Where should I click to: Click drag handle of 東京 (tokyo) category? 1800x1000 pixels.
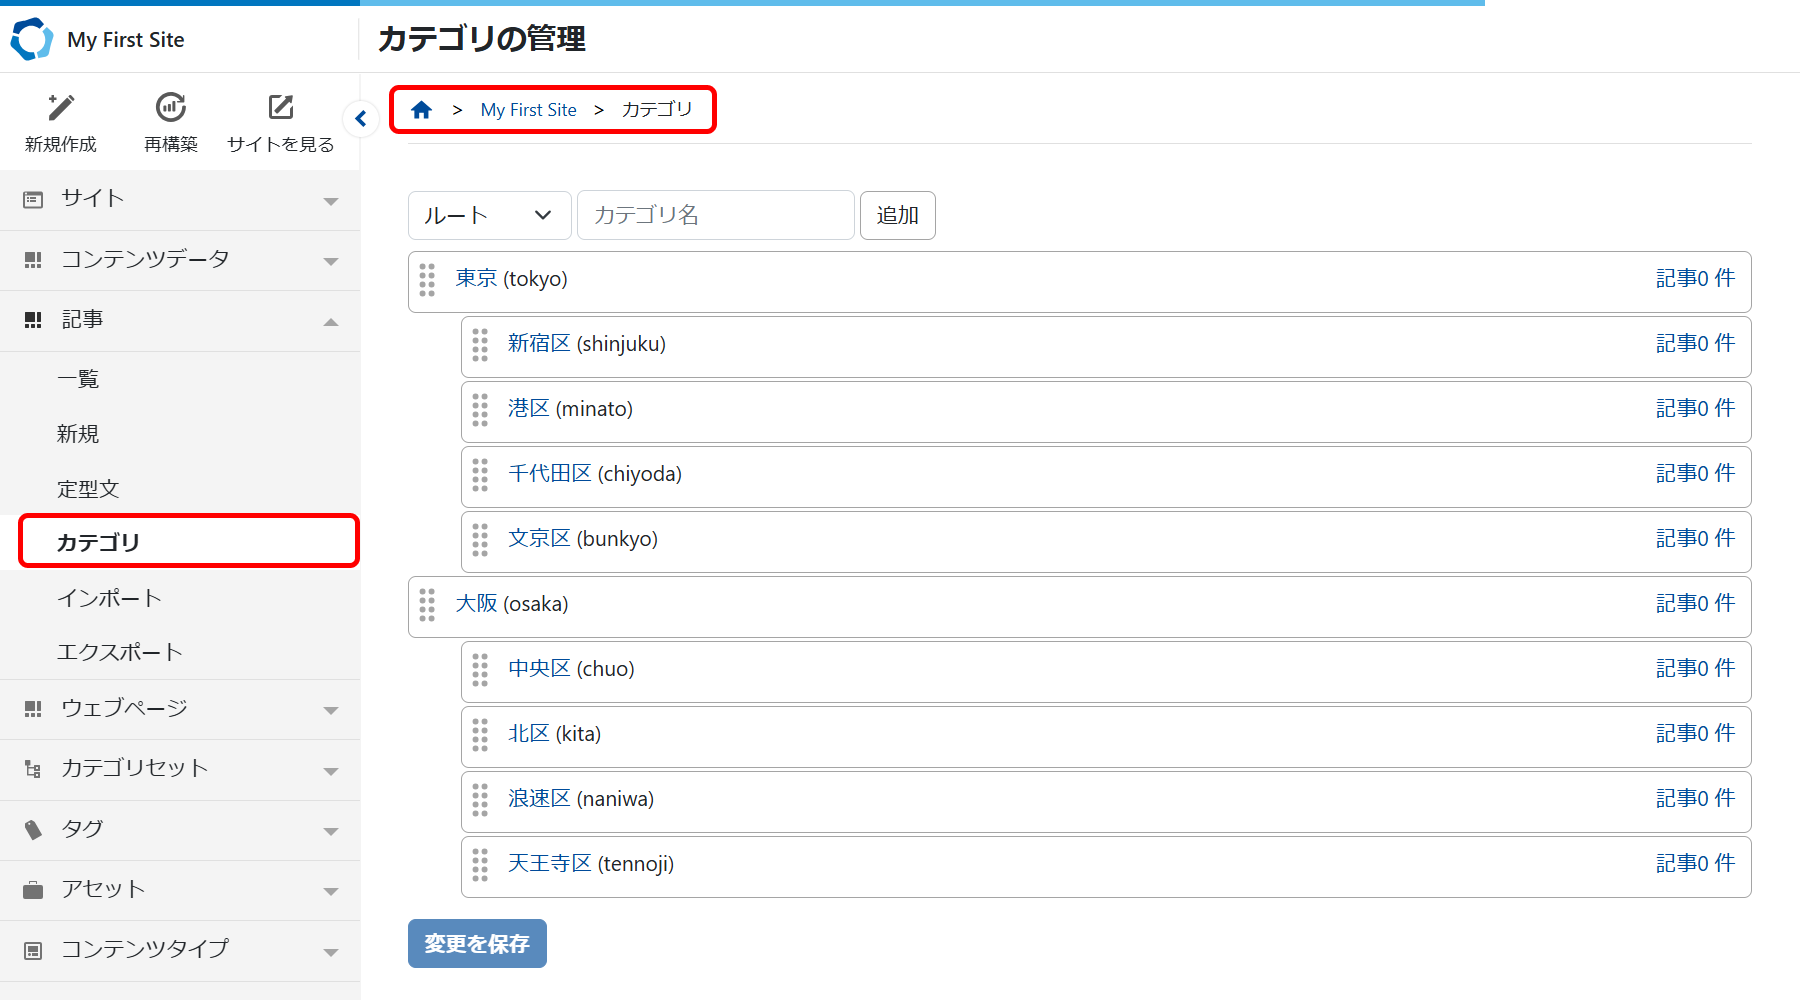[428, 280]
